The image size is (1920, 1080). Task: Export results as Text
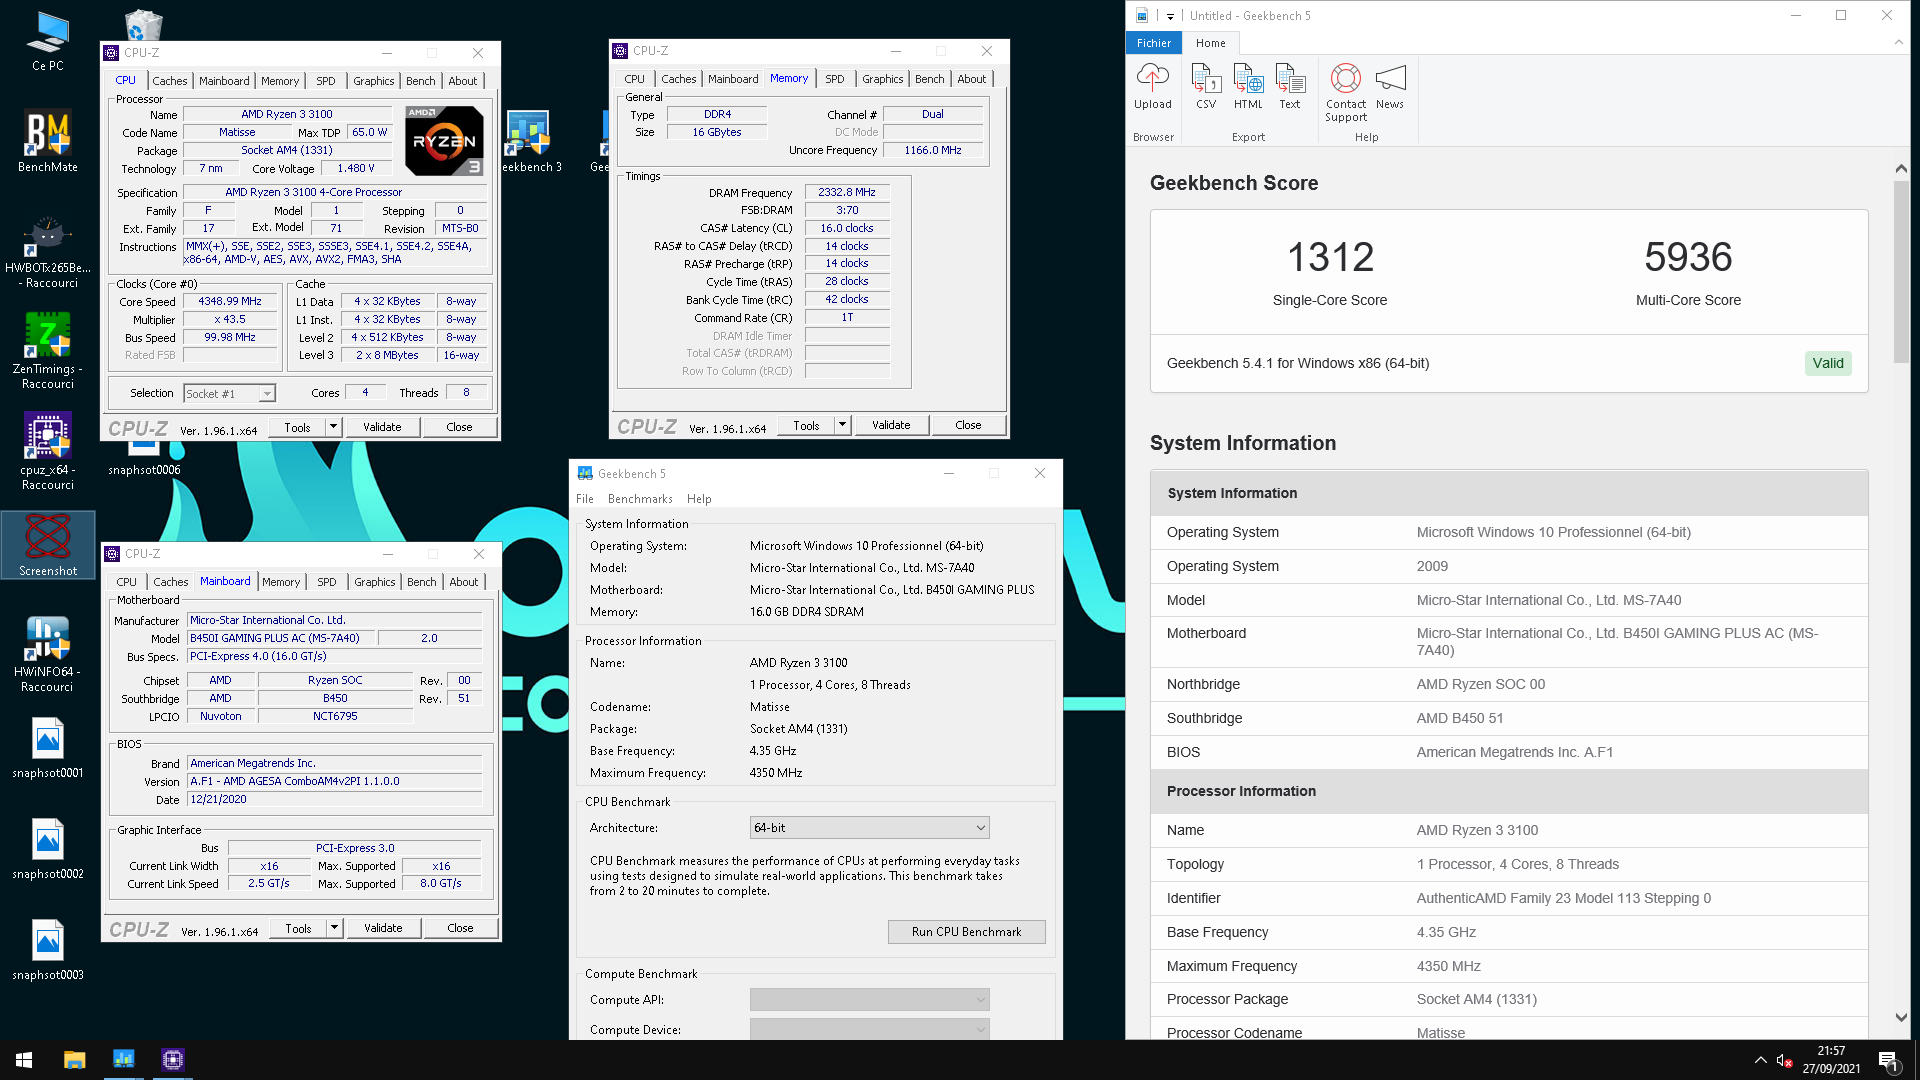1290,87
